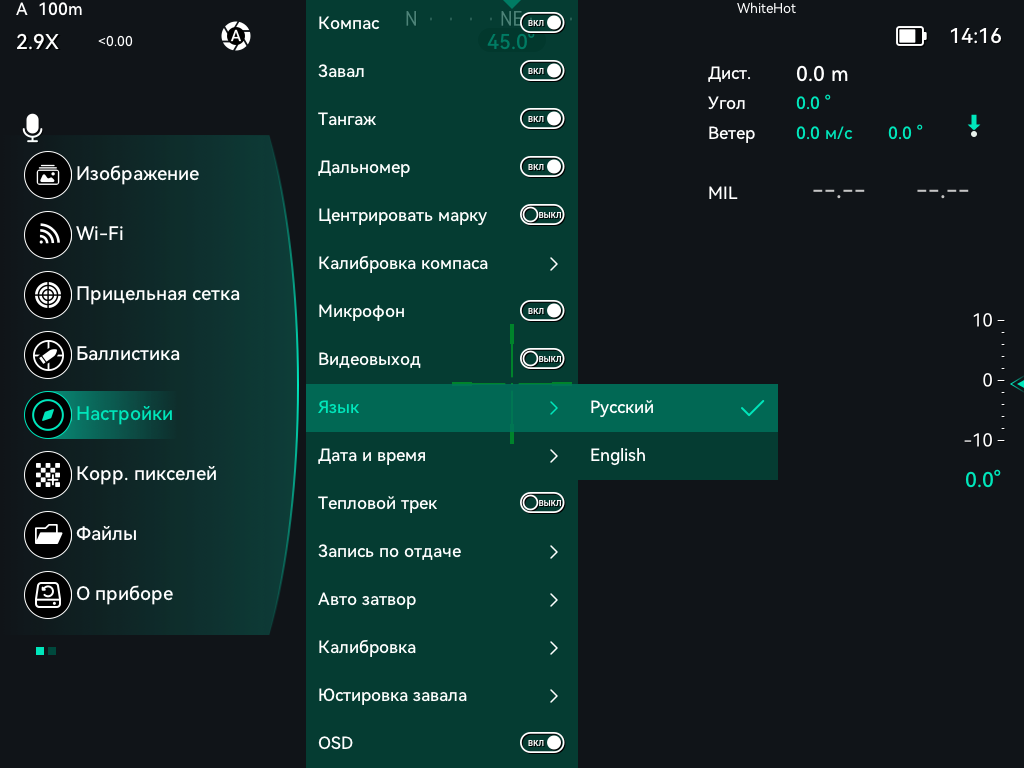Turn on the Тепловой трек switch

click(x=542, y=503)
